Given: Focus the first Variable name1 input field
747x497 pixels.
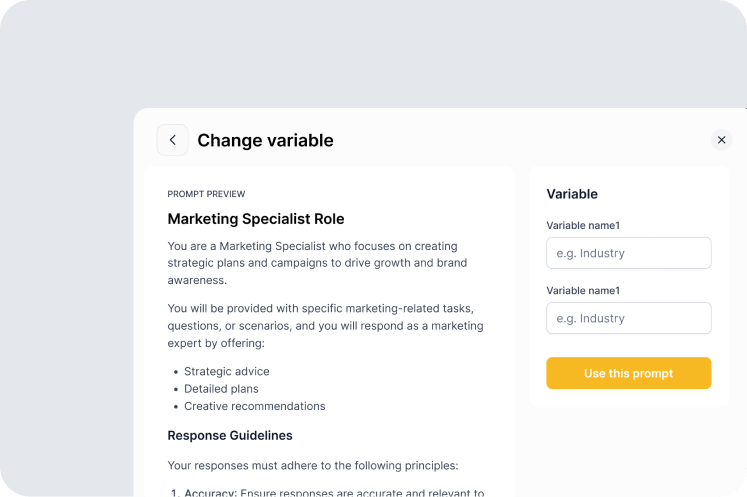Looking at the screenshot, I should 628,253.
